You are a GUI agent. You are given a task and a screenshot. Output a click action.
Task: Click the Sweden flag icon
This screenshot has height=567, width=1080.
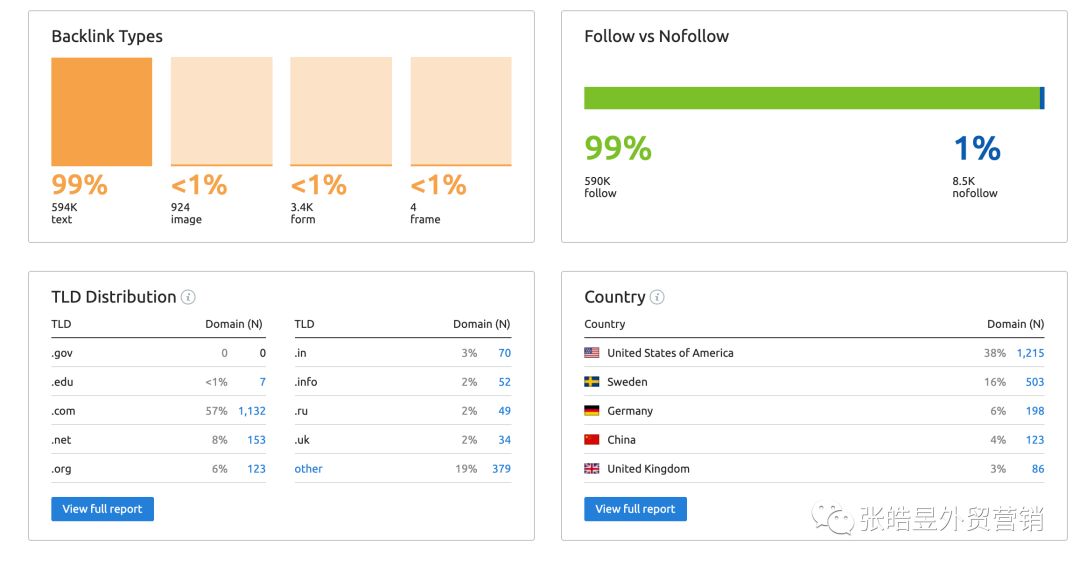tap(592, 382)
